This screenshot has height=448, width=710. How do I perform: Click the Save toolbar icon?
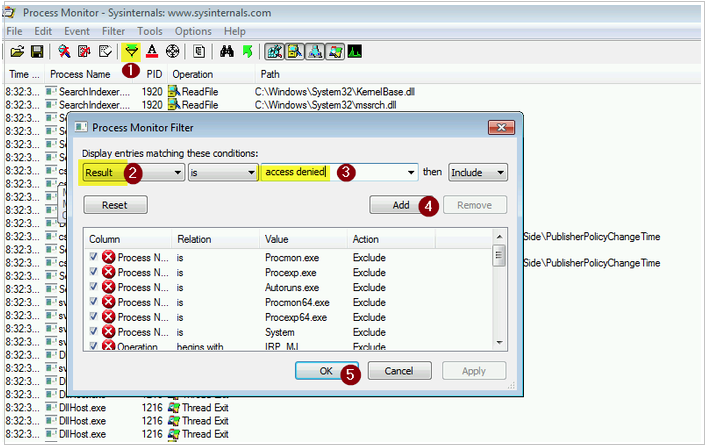click(x=37, y=52)
